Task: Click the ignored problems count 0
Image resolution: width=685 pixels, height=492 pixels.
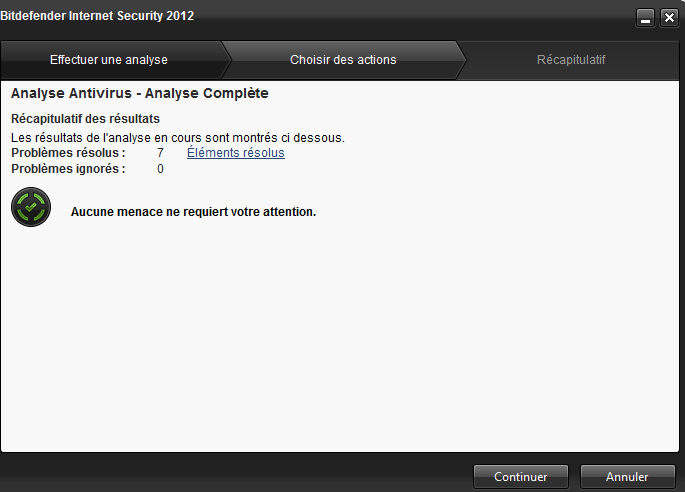Action: (160, 169)
